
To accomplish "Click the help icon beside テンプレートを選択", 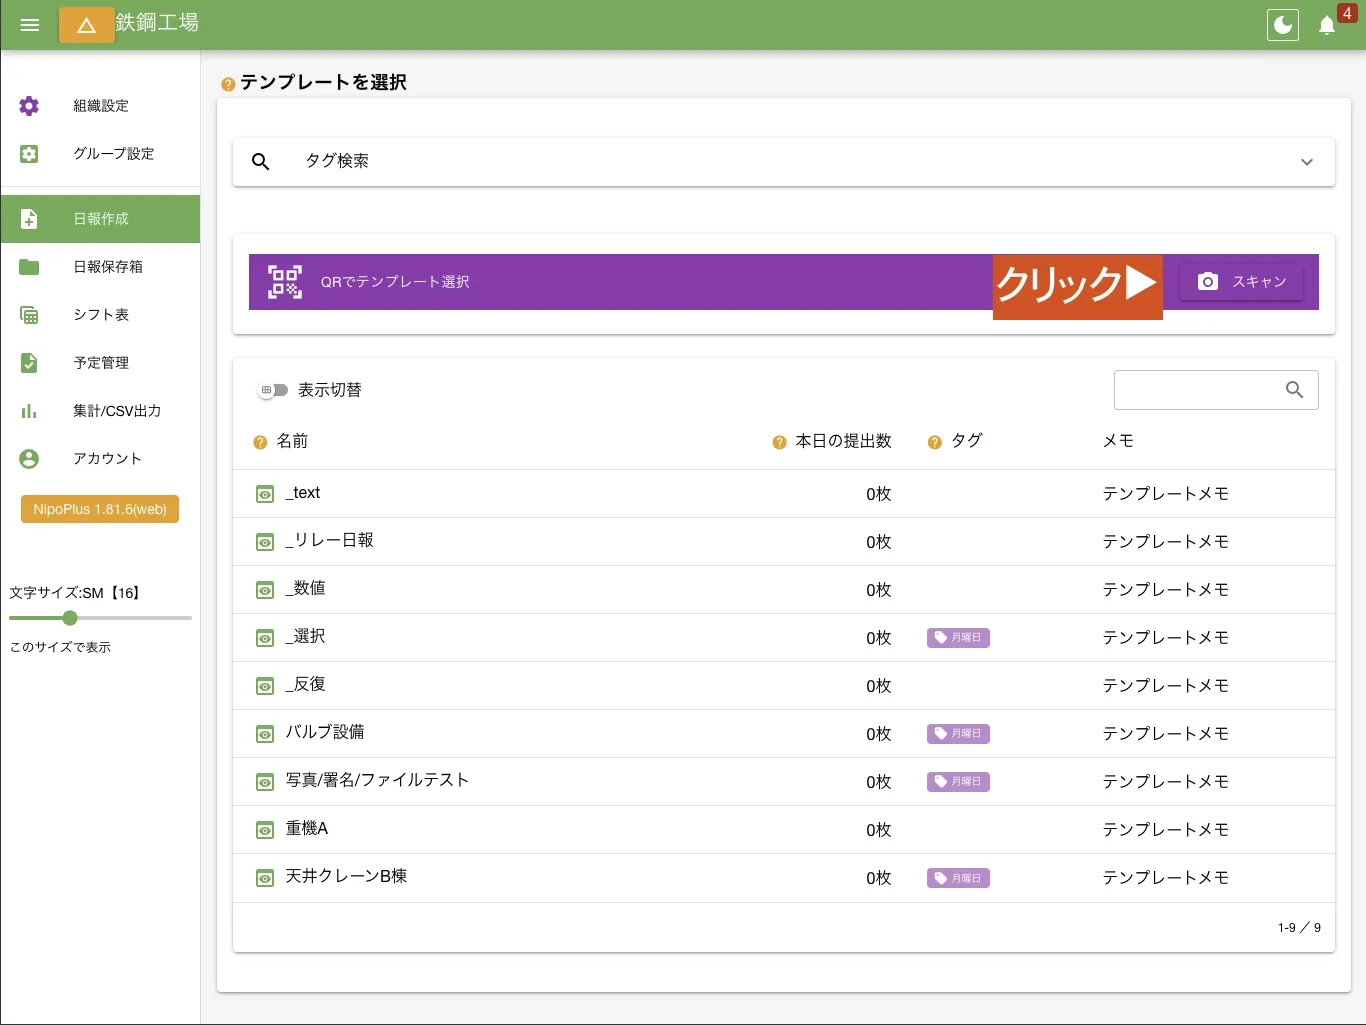I will pos(228,84).
